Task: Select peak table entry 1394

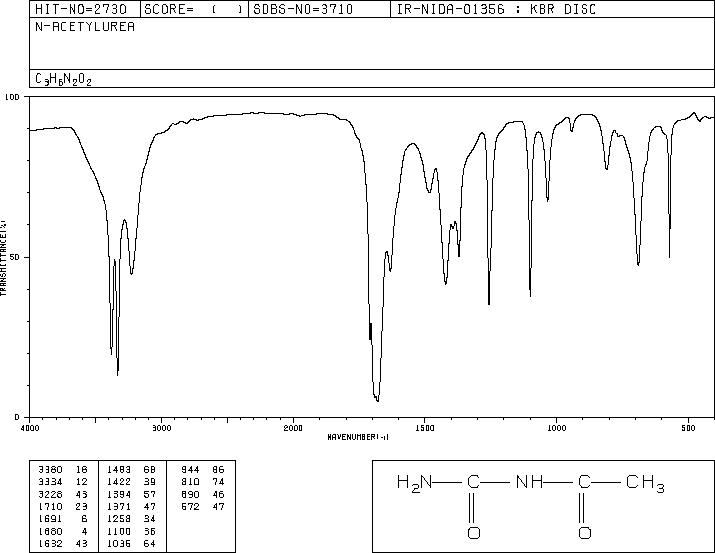Action: (119, 494)
